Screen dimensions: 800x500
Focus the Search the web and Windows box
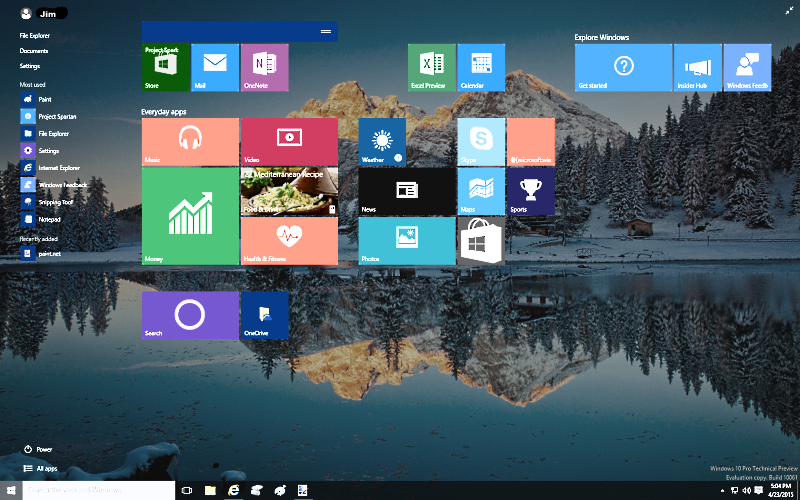tap(99, 490)
